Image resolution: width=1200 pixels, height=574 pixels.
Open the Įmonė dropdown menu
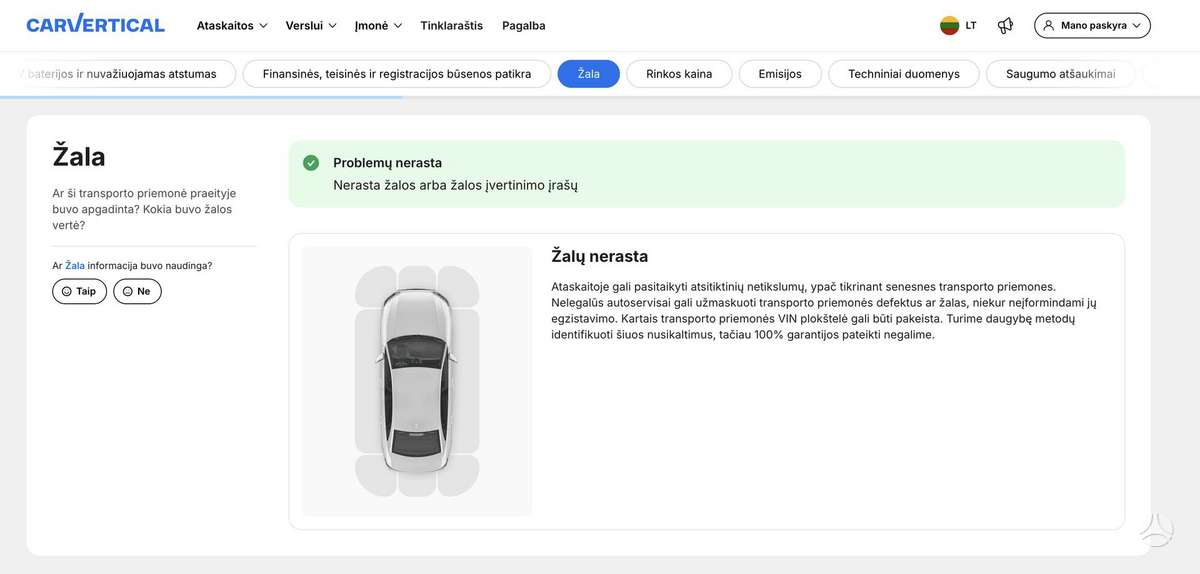tap(378, 26)
